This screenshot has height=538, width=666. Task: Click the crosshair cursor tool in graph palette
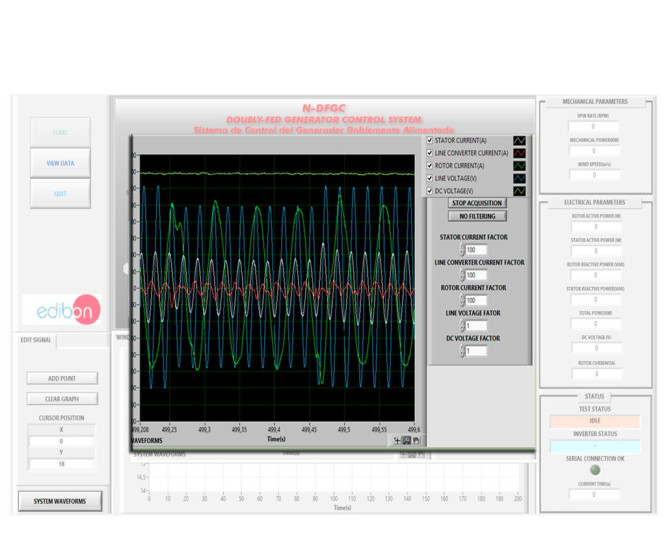[x=398, y=440]
